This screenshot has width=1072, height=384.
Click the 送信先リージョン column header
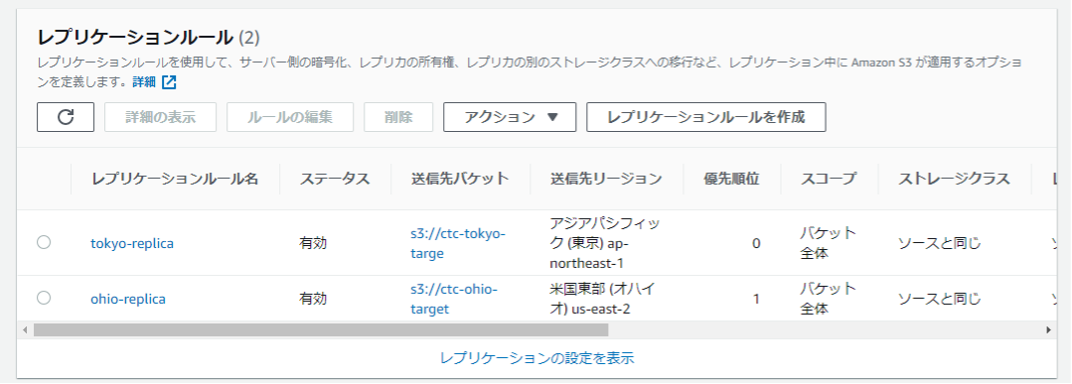pyautogui.click(x=606, y=179)
